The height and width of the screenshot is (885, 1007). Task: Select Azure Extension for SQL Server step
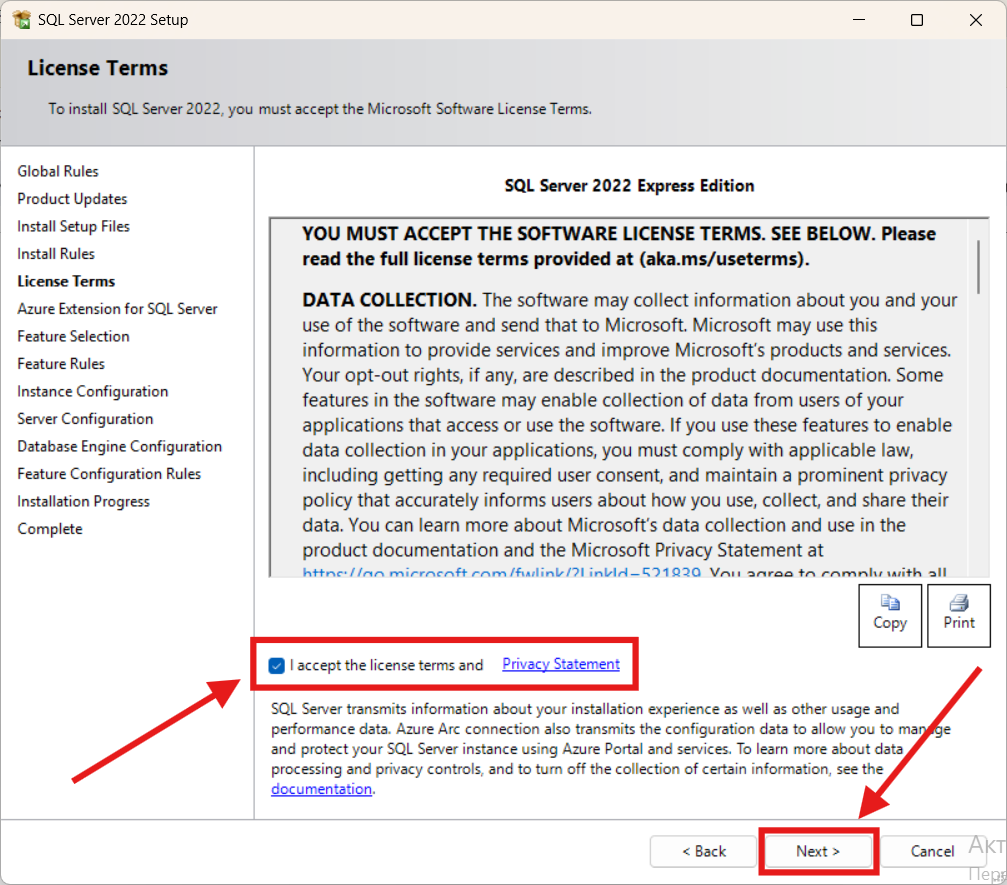pyautogui.click(x=117, y=309)
